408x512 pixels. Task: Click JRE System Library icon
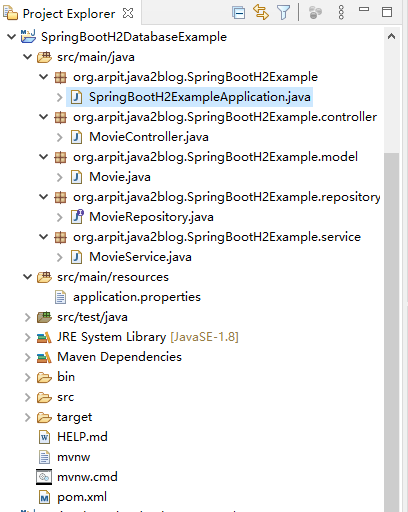pos(44,338)
